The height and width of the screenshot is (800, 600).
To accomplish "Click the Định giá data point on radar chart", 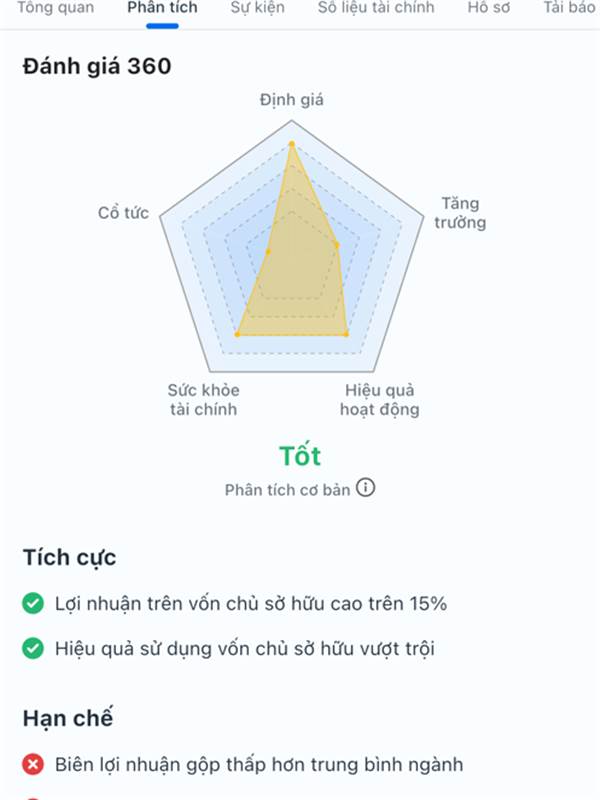I will (x=292, y=144).
